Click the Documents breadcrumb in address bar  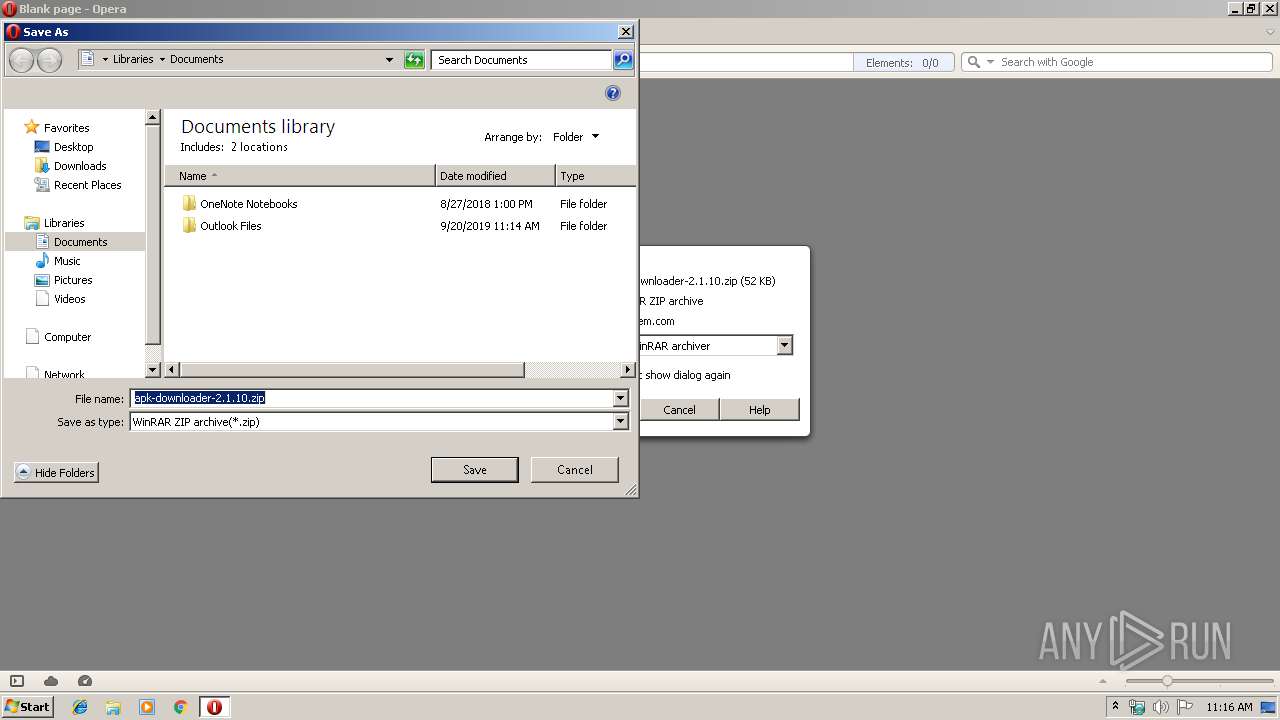pos(196,59)
